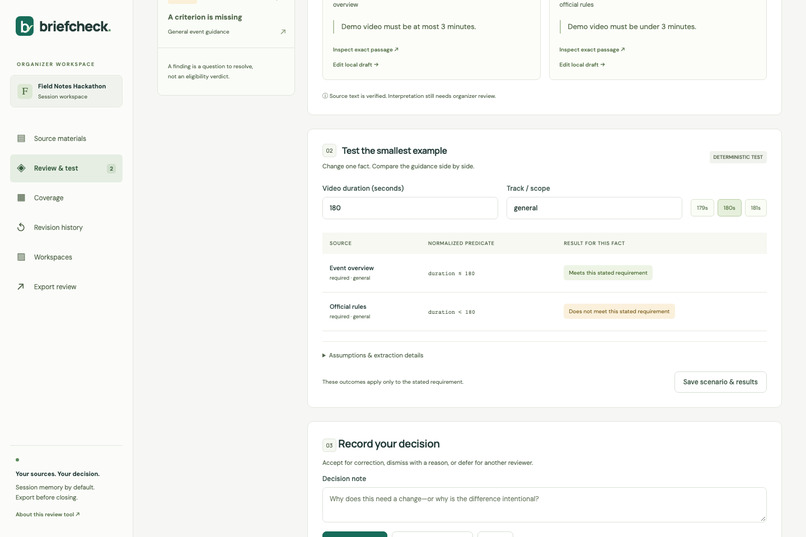Open the Review & test section
Screen dimensions: 806x537
tap(66, 168)
